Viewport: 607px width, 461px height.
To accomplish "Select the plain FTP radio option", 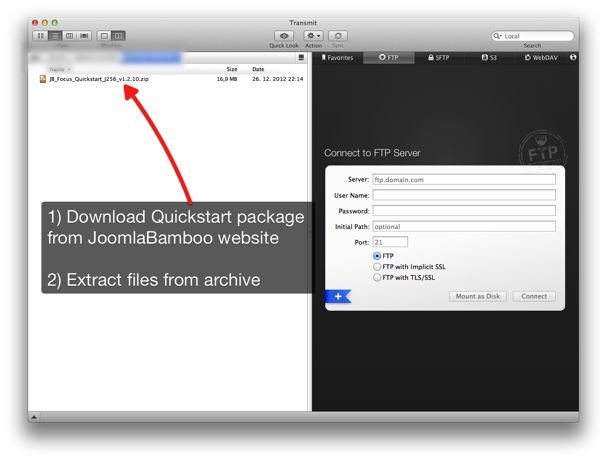I will click(377, 256).
